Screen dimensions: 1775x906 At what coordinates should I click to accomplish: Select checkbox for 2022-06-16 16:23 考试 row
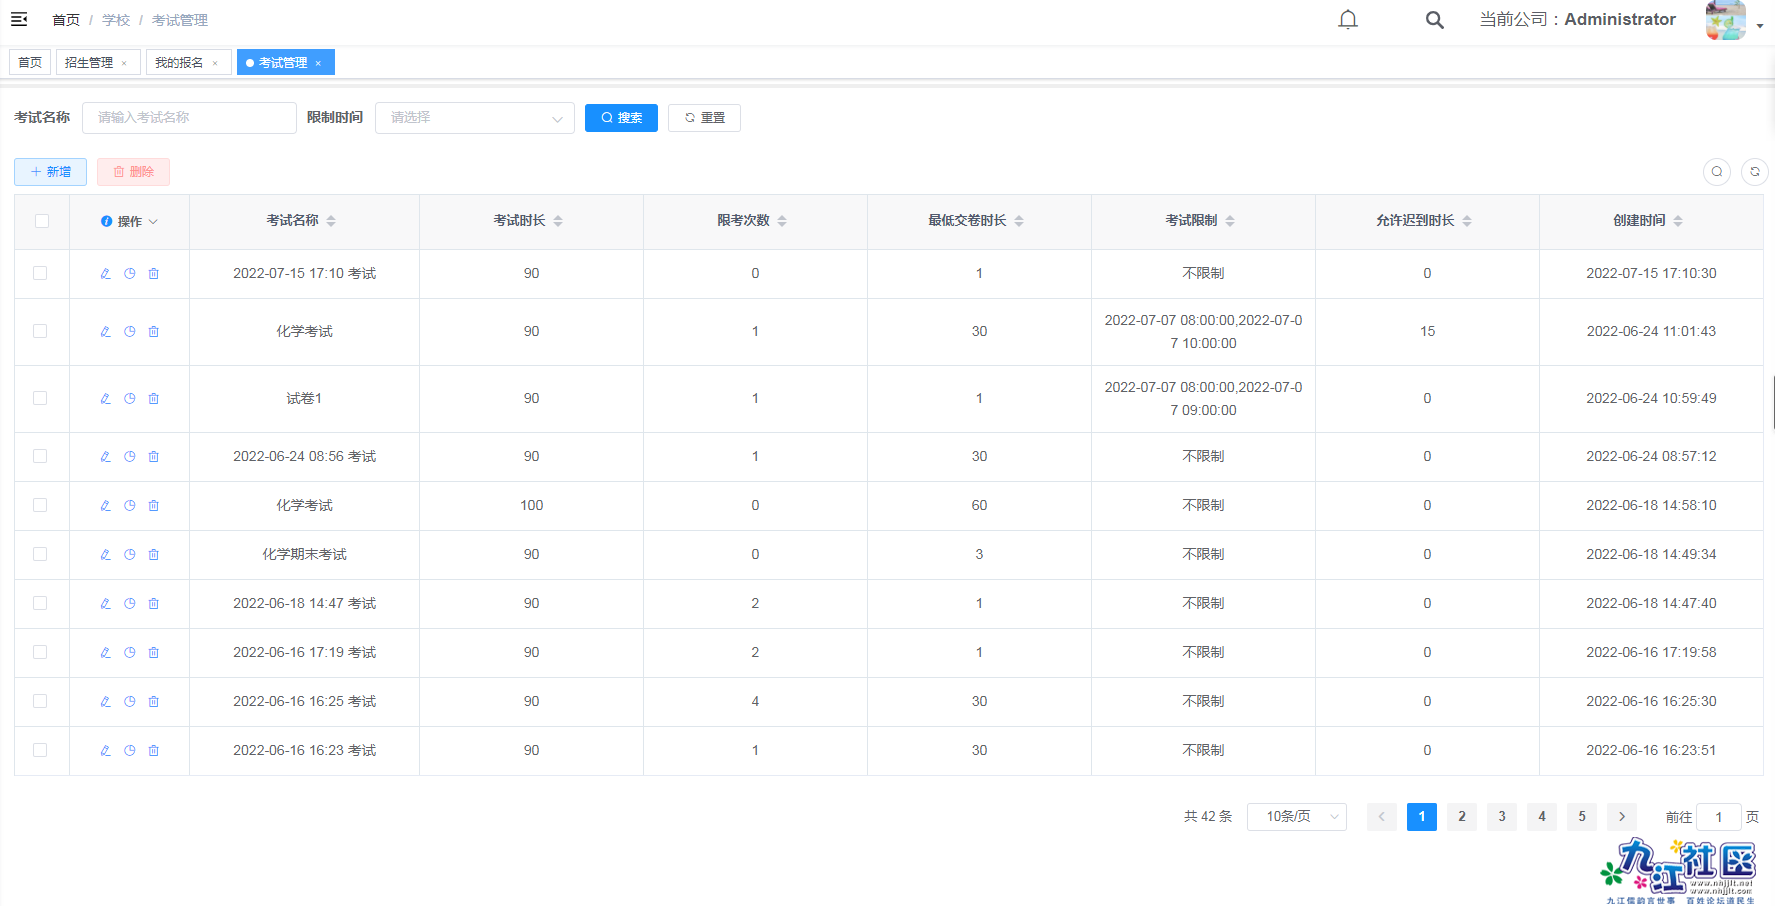point(40,750)
